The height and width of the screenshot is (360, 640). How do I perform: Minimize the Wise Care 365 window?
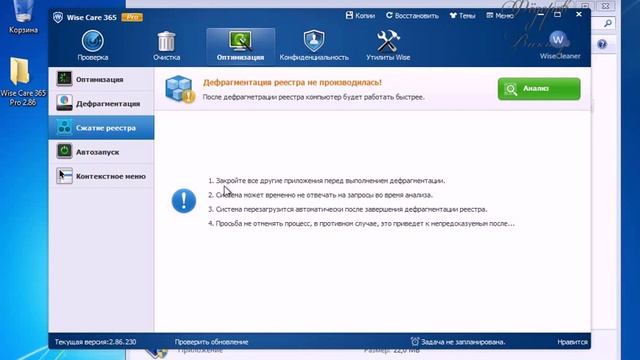click(x=541, y=15)
